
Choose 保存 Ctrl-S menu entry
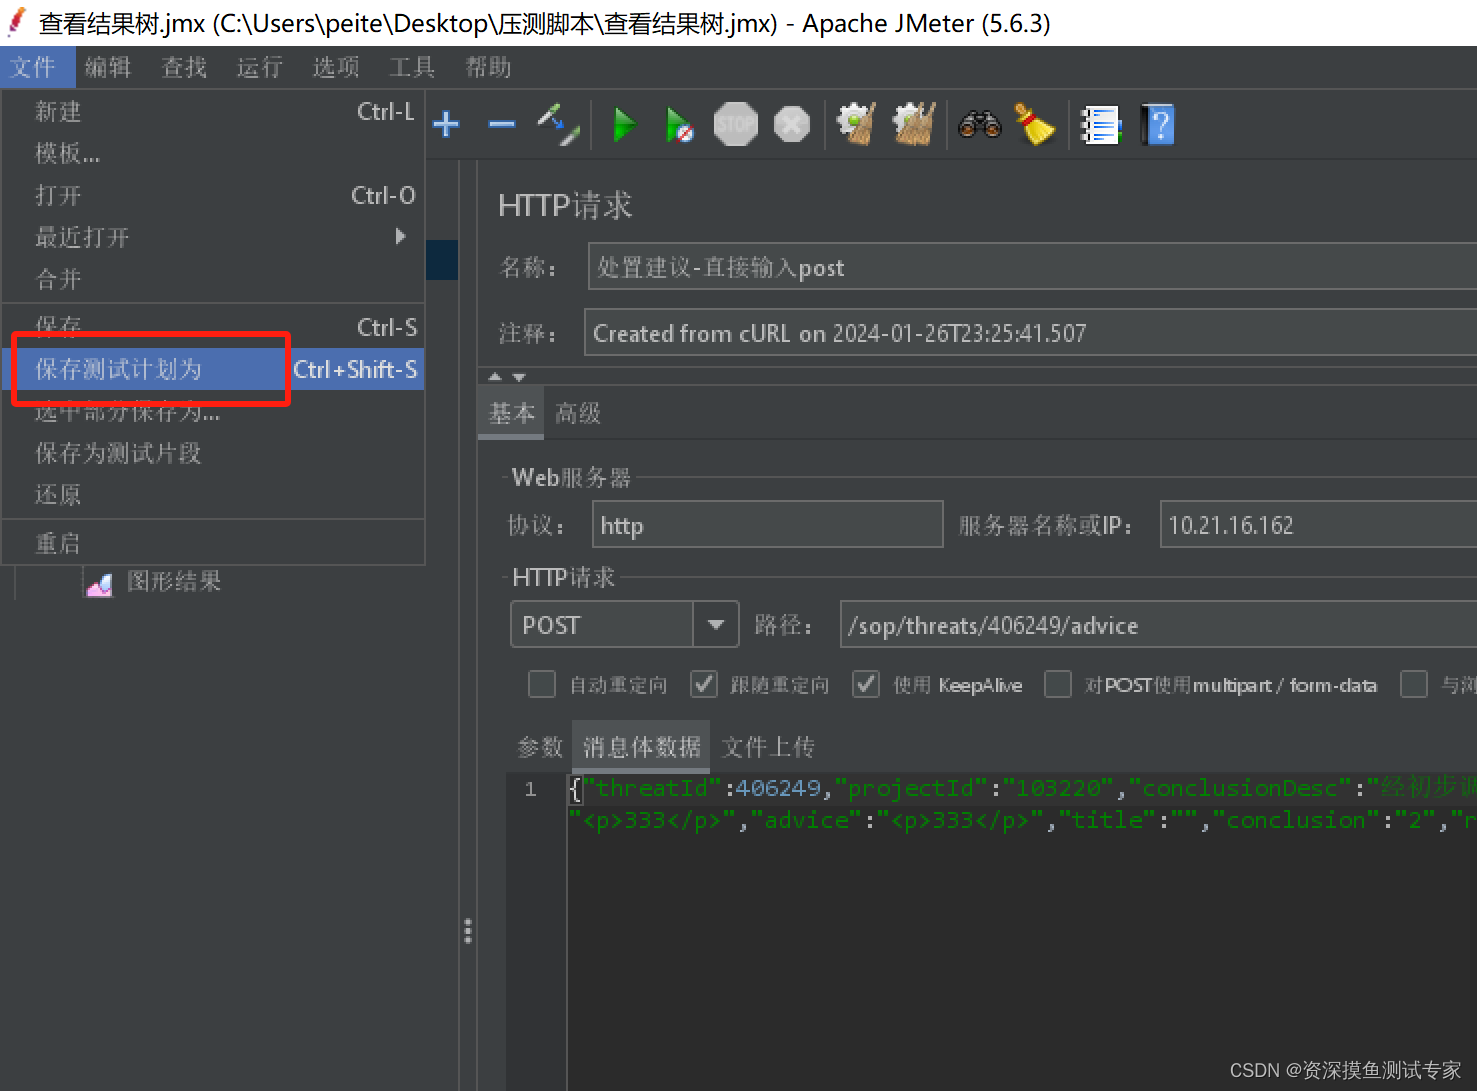[x=213, y=327]
